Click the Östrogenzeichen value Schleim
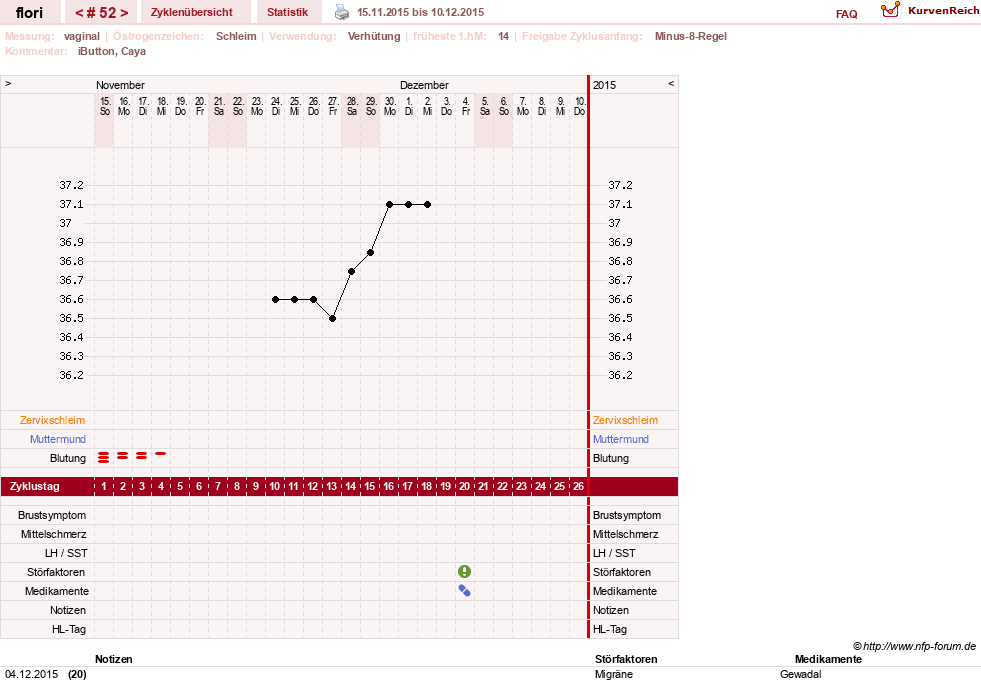 click(x=236, y=36)
